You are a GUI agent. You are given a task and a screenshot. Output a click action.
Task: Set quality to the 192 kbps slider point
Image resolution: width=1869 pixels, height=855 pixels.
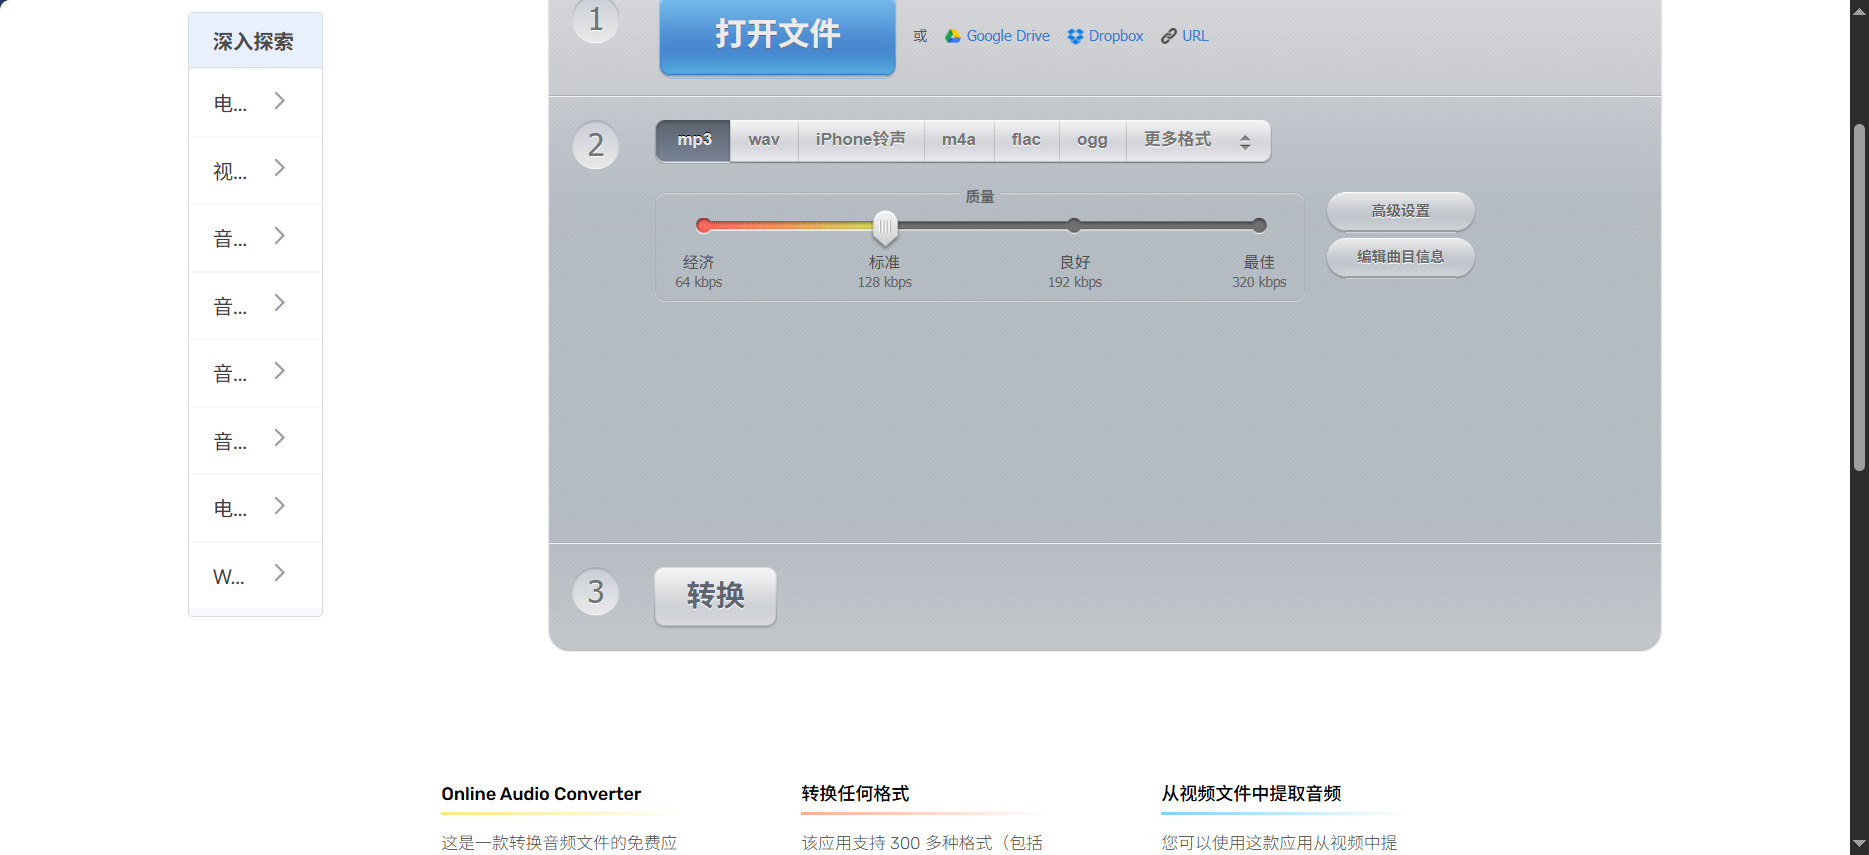pos(1074,225)
